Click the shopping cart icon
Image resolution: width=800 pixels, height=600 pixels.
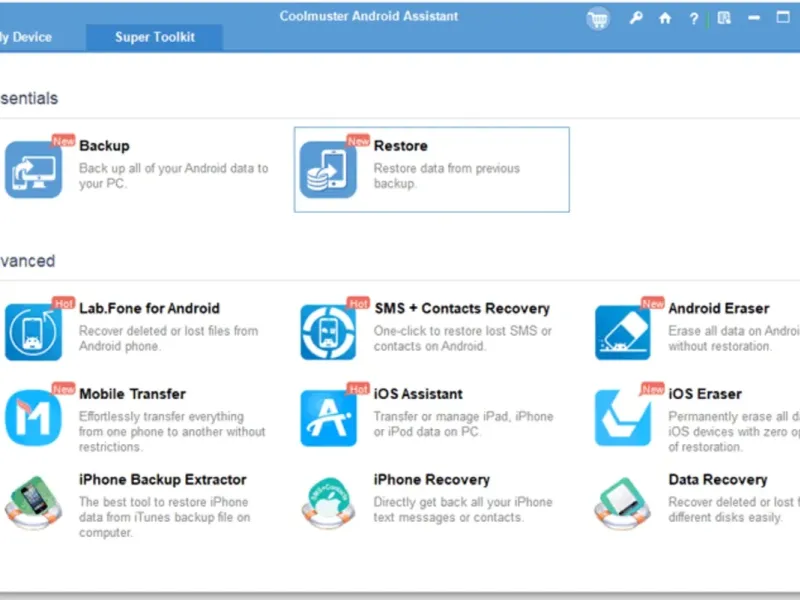point(597,19)
